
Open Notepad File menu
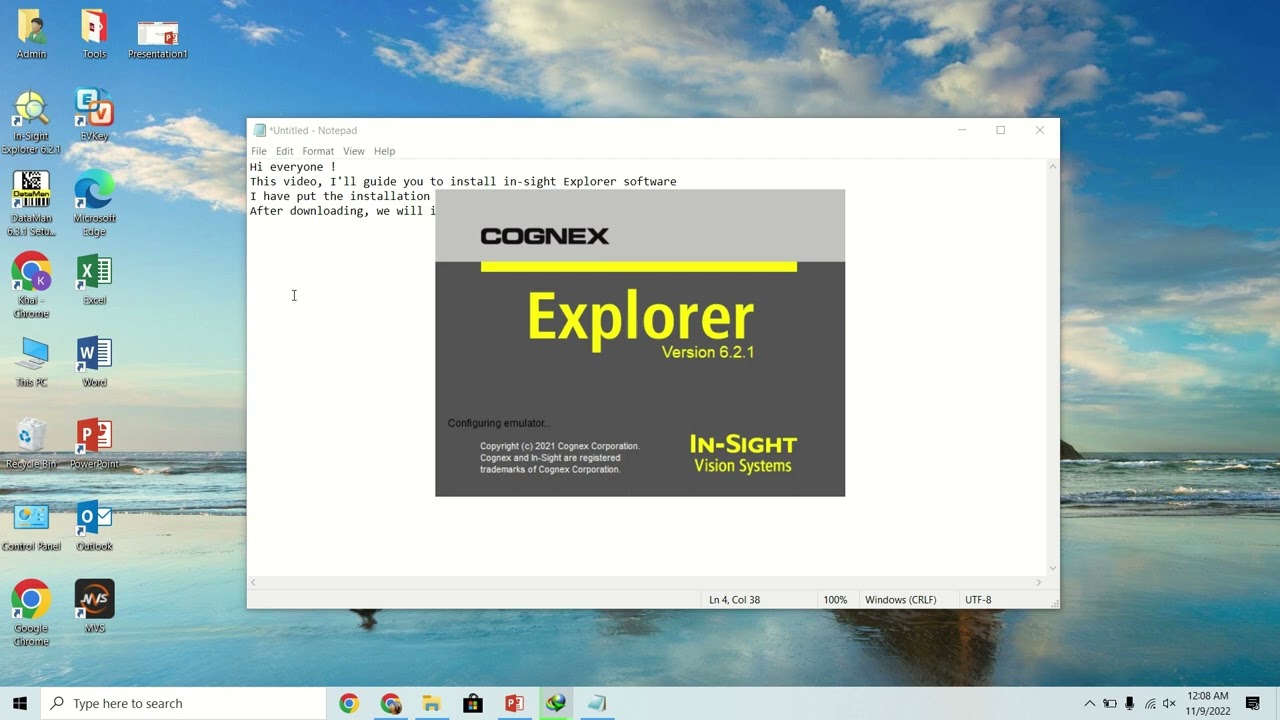coord(259,151)
